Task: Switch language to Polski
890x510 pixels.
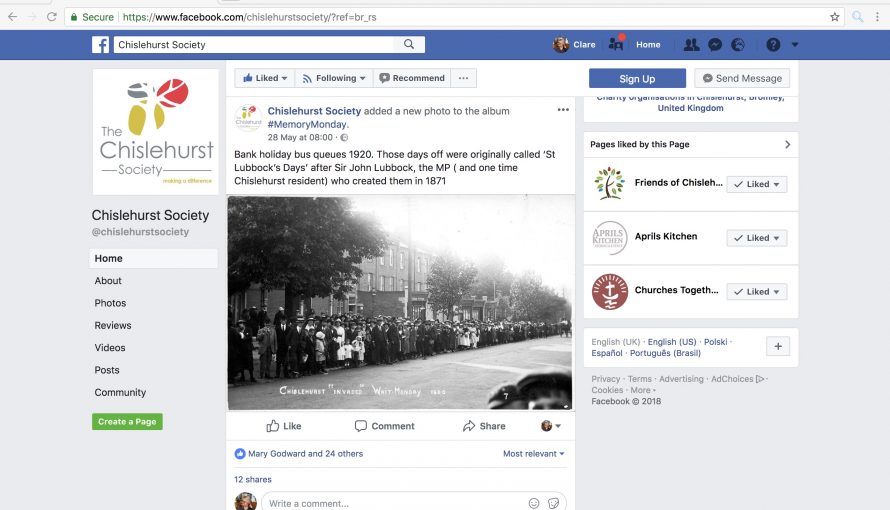Action: click(715, 342)
